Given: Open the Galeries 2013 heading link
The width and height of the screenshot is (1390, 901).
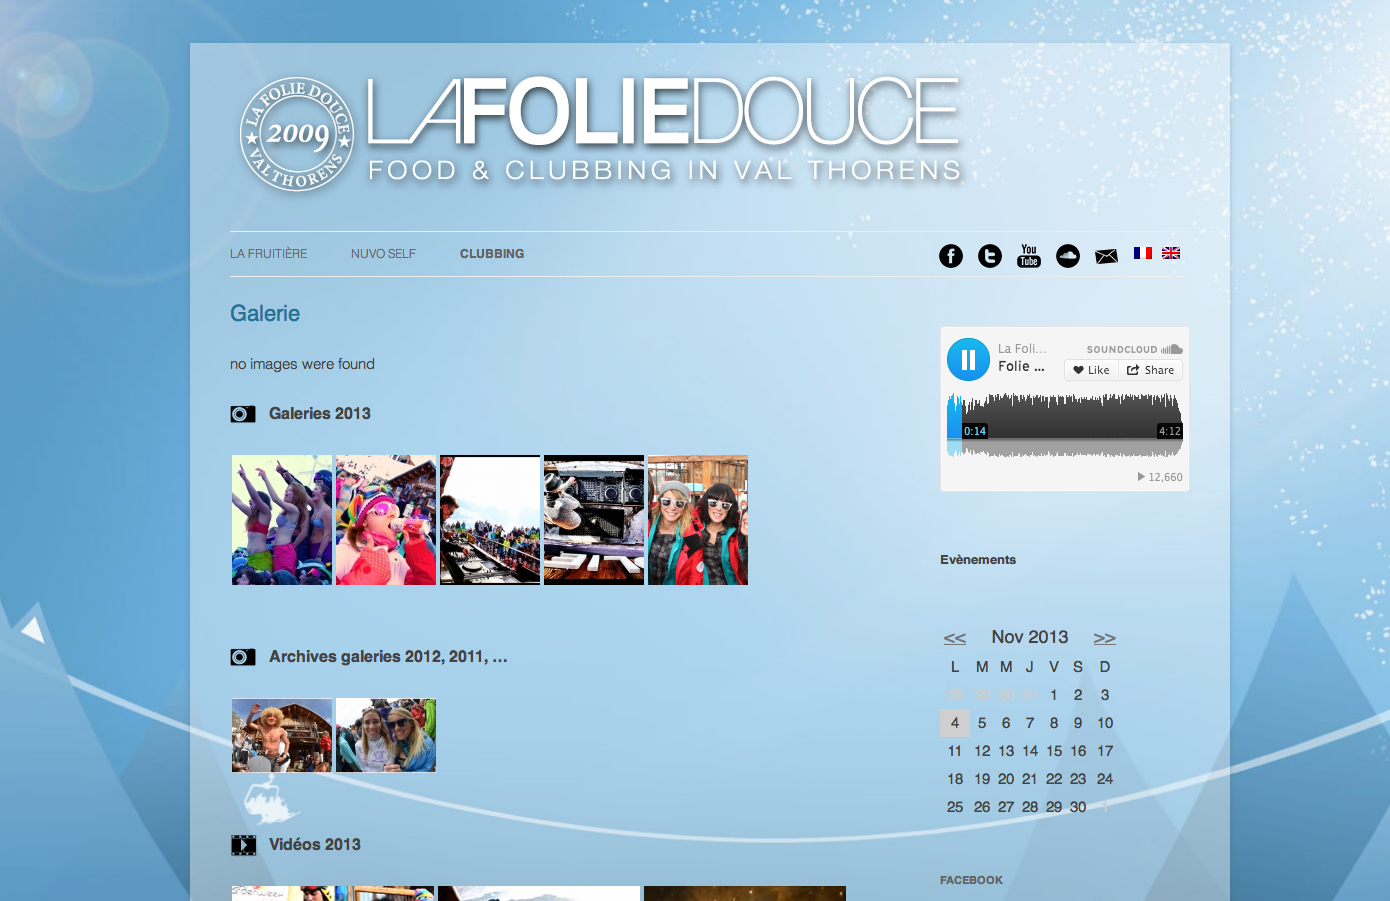Looking at the screenshot, I should (x=320, y=414).
